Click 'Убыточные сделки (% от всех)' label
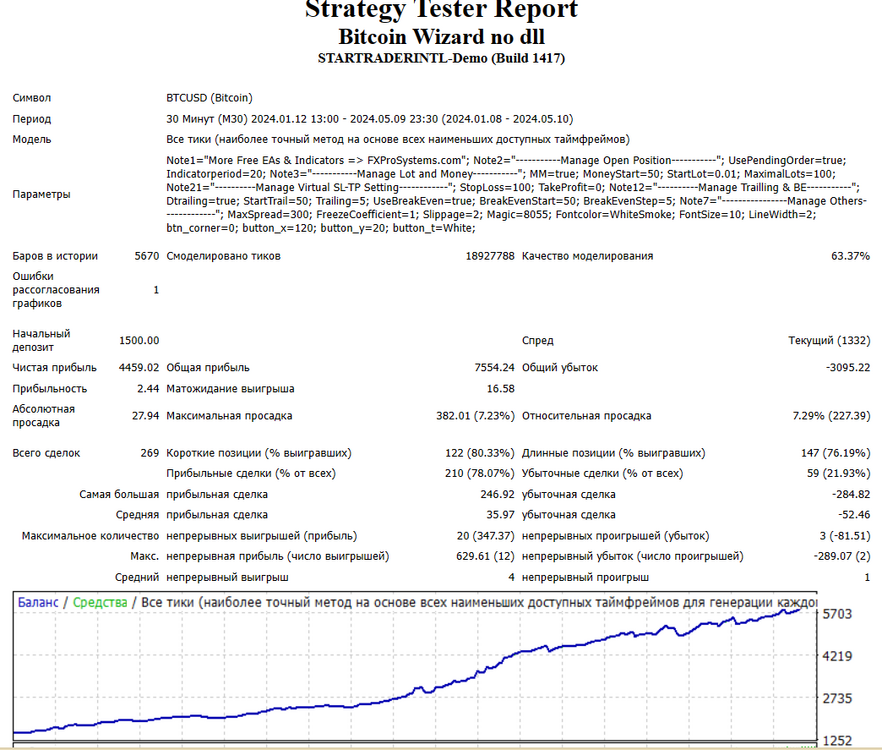This screenshot has width=882, height=750. point(602,473)
